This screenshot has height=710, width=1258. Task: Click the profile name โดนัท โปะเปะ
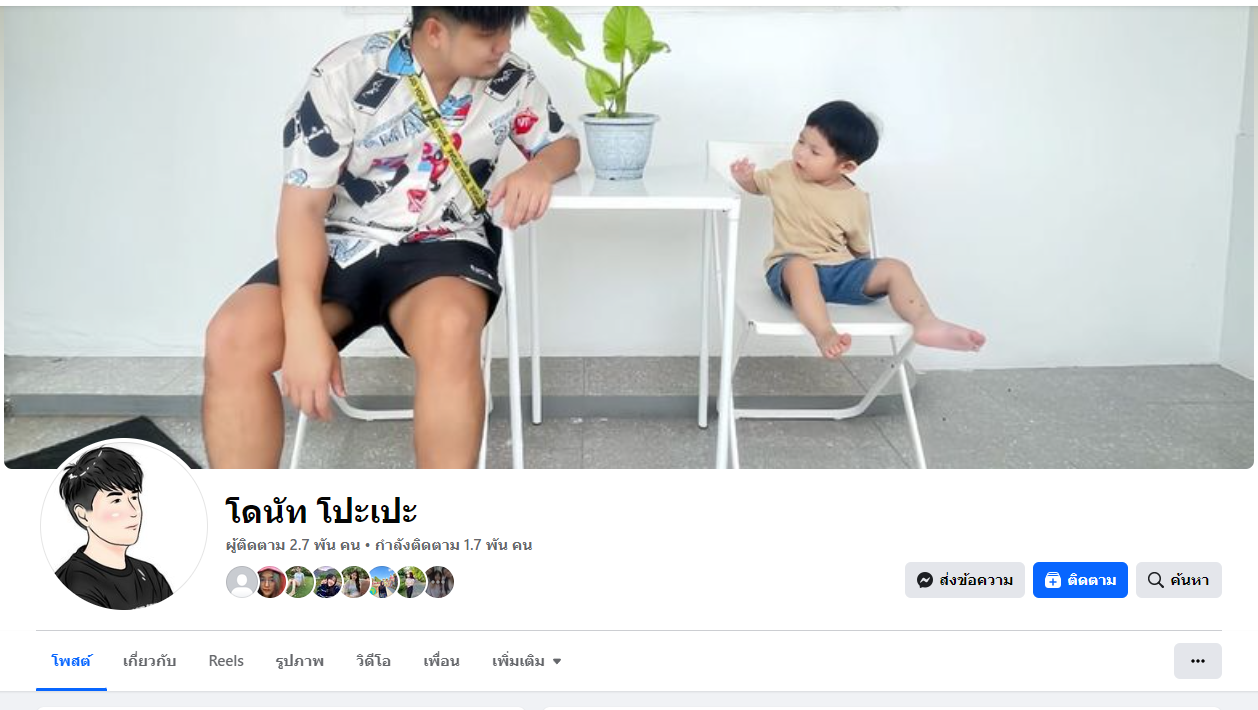(321, 511)
